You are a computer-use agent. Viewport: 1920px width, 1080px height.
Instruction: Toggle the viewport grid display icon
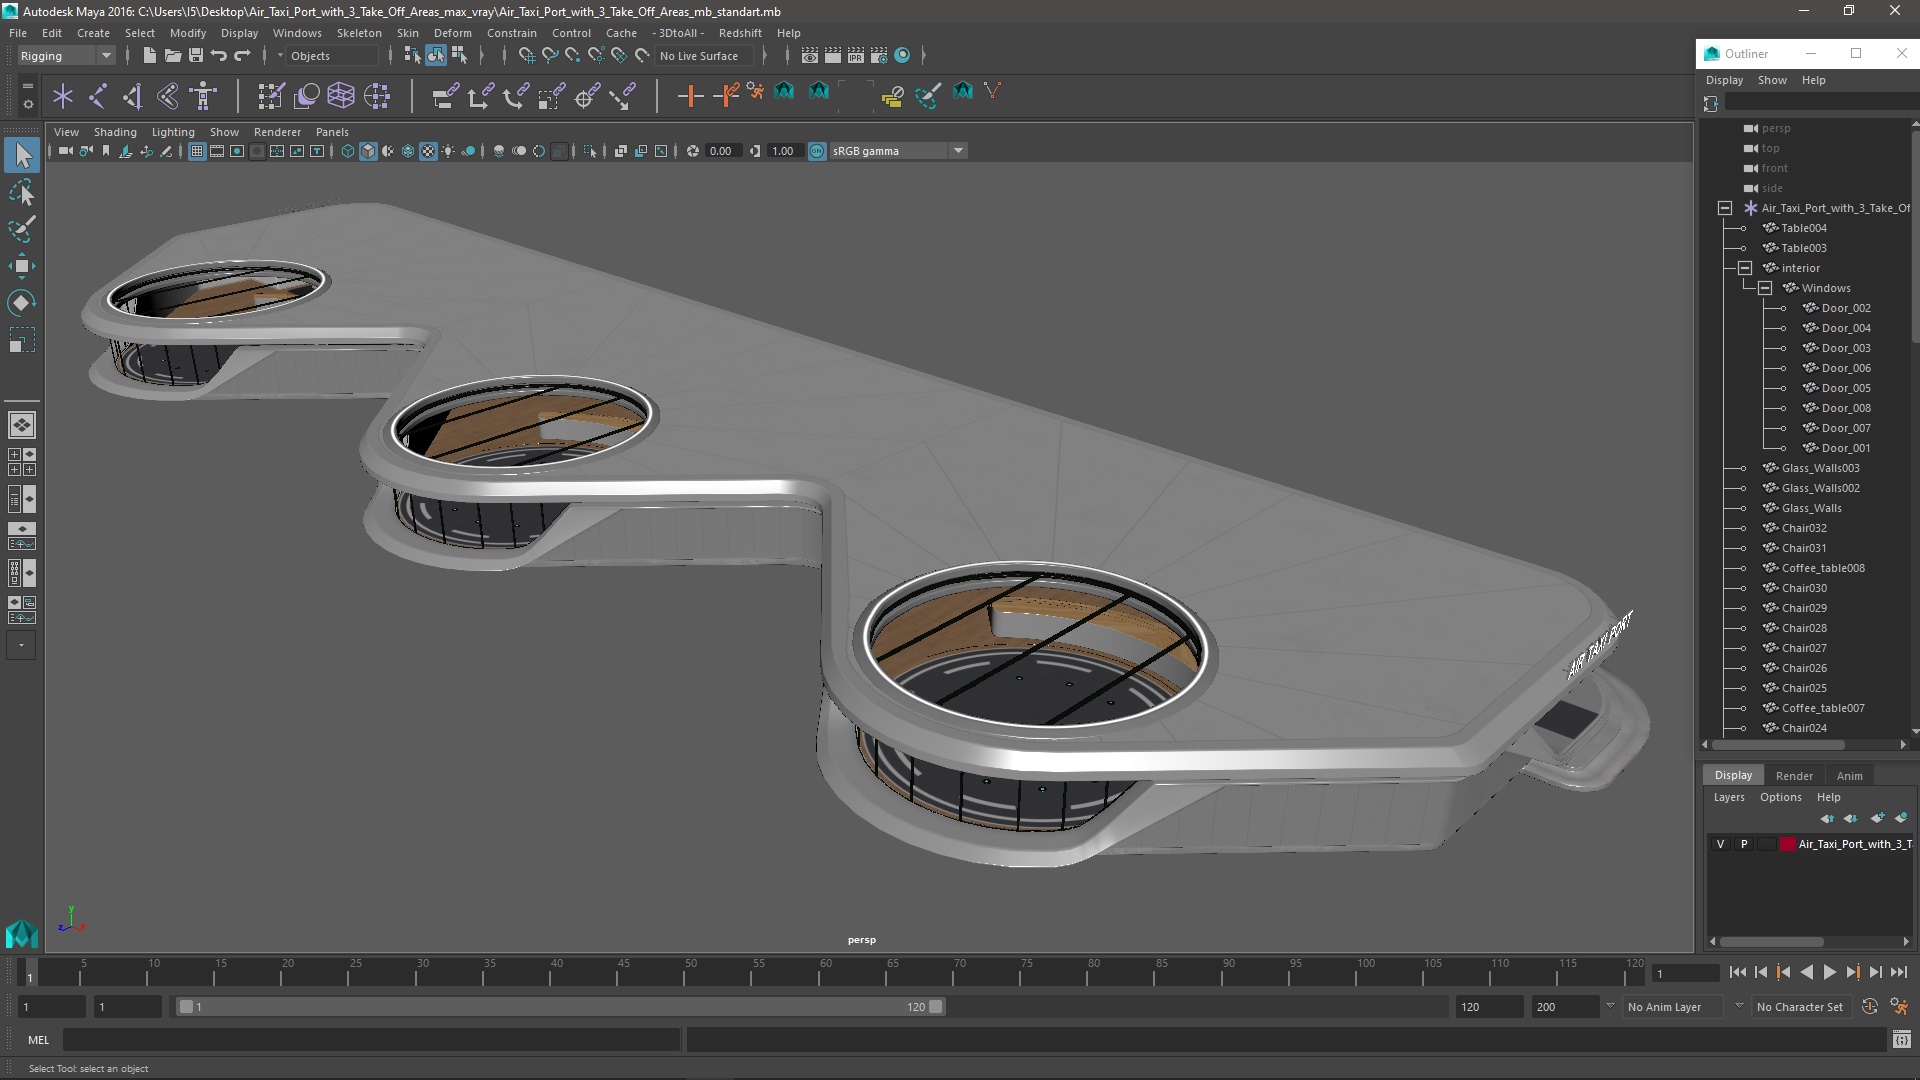pos(197,151)
